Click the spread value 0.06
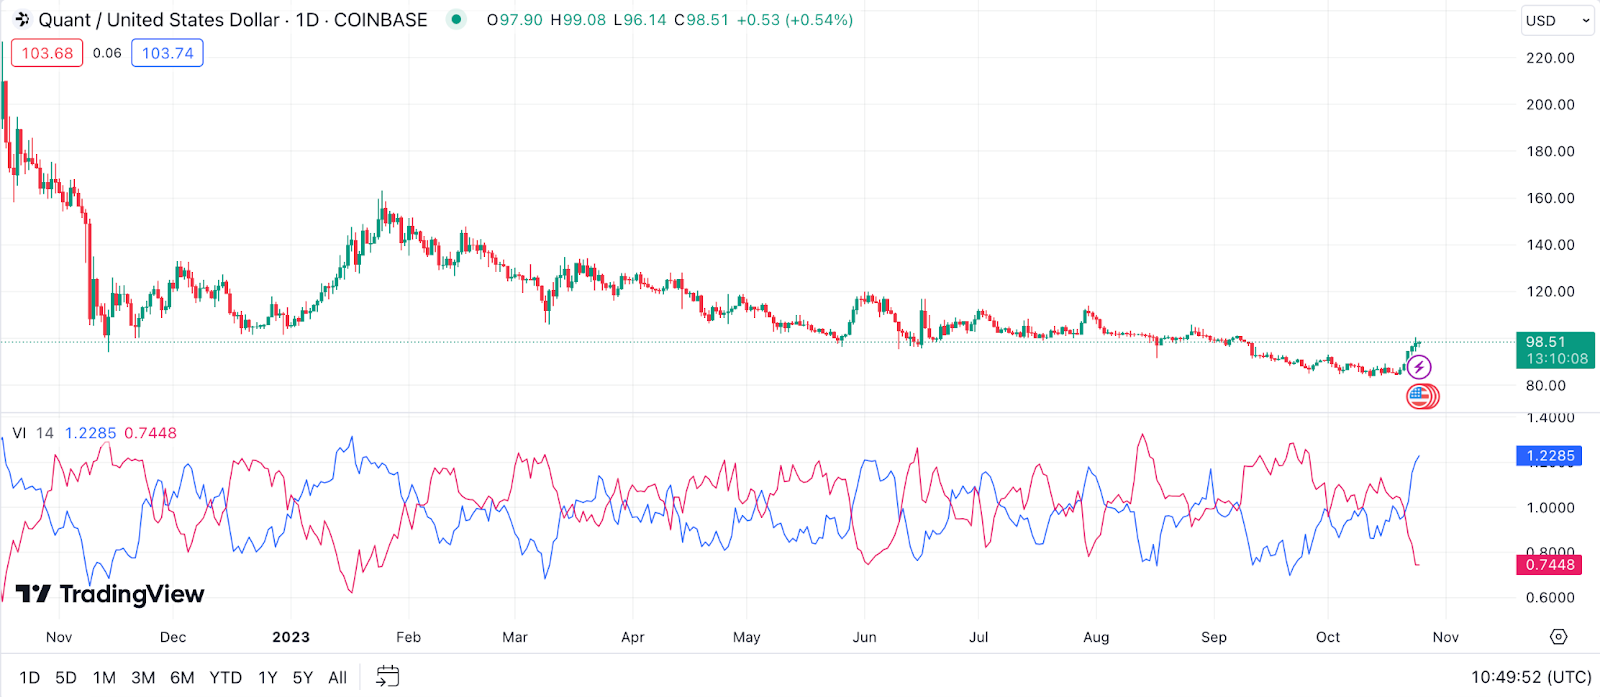The width and height of the screenshot is (1600, 697). pyautogui.click(x=107, y=53)
